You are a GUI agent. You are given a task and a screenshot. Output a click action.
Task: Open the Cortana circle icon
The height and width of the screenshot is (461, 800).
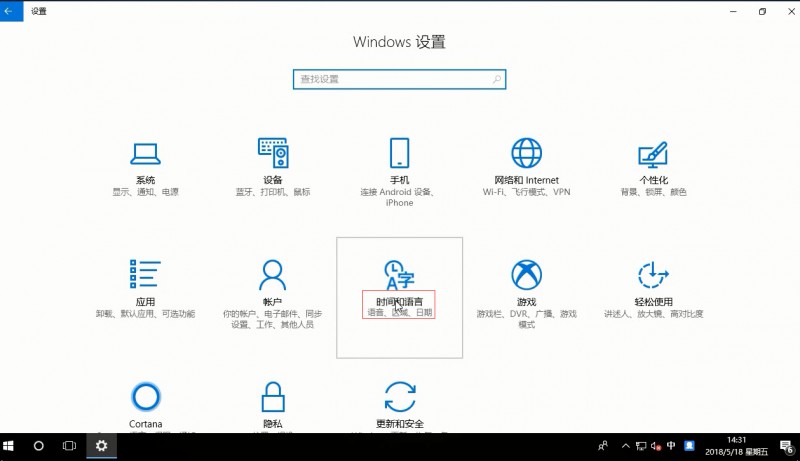coord(146,396)
